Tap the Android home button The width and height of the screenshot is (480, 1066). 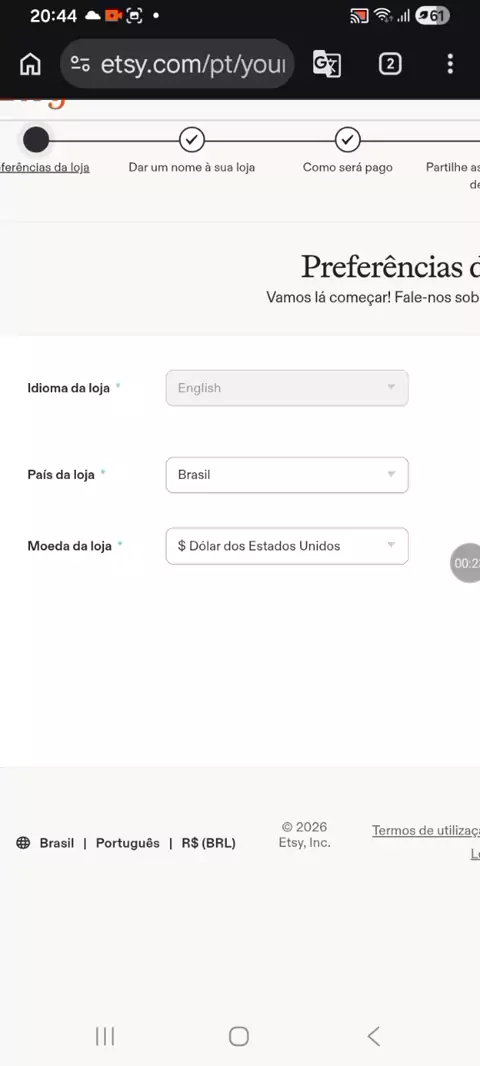239,1036
